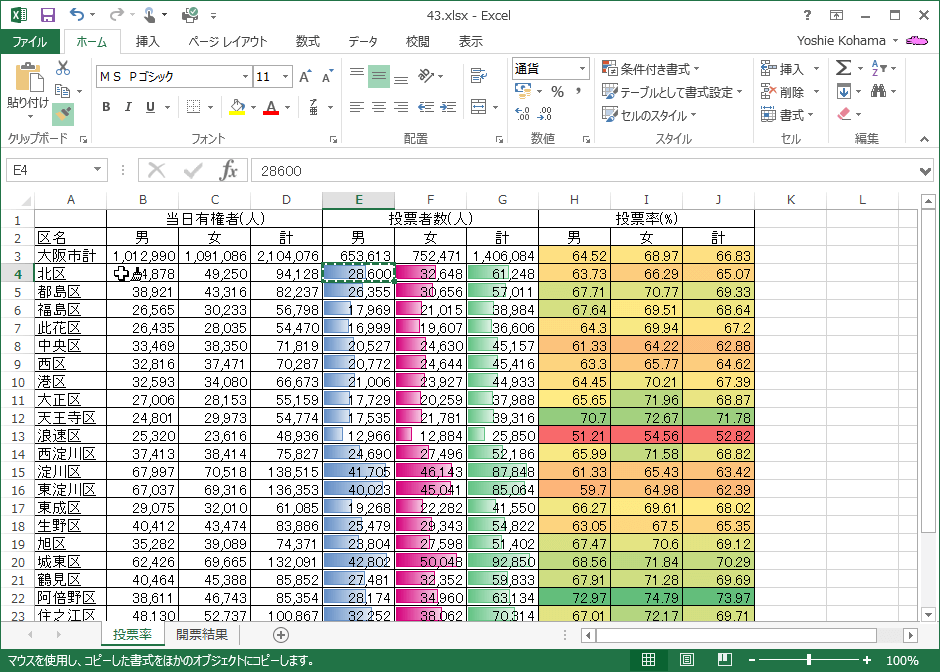Click the formula bar showing 28600
This screenshot has height=672, width=940.
585,171
